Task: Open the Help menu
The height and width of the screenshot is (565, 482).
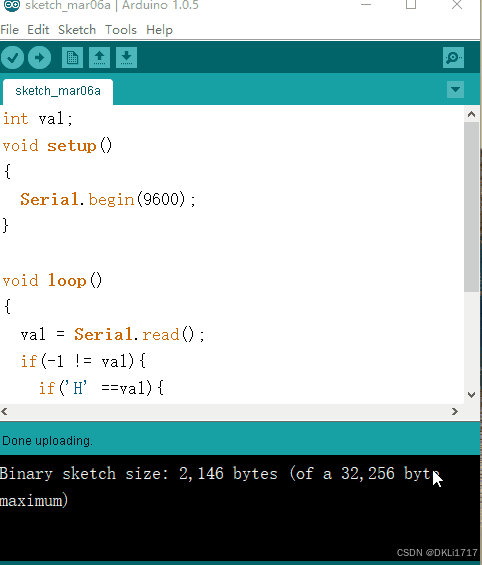Action: [x=160, y=30]
